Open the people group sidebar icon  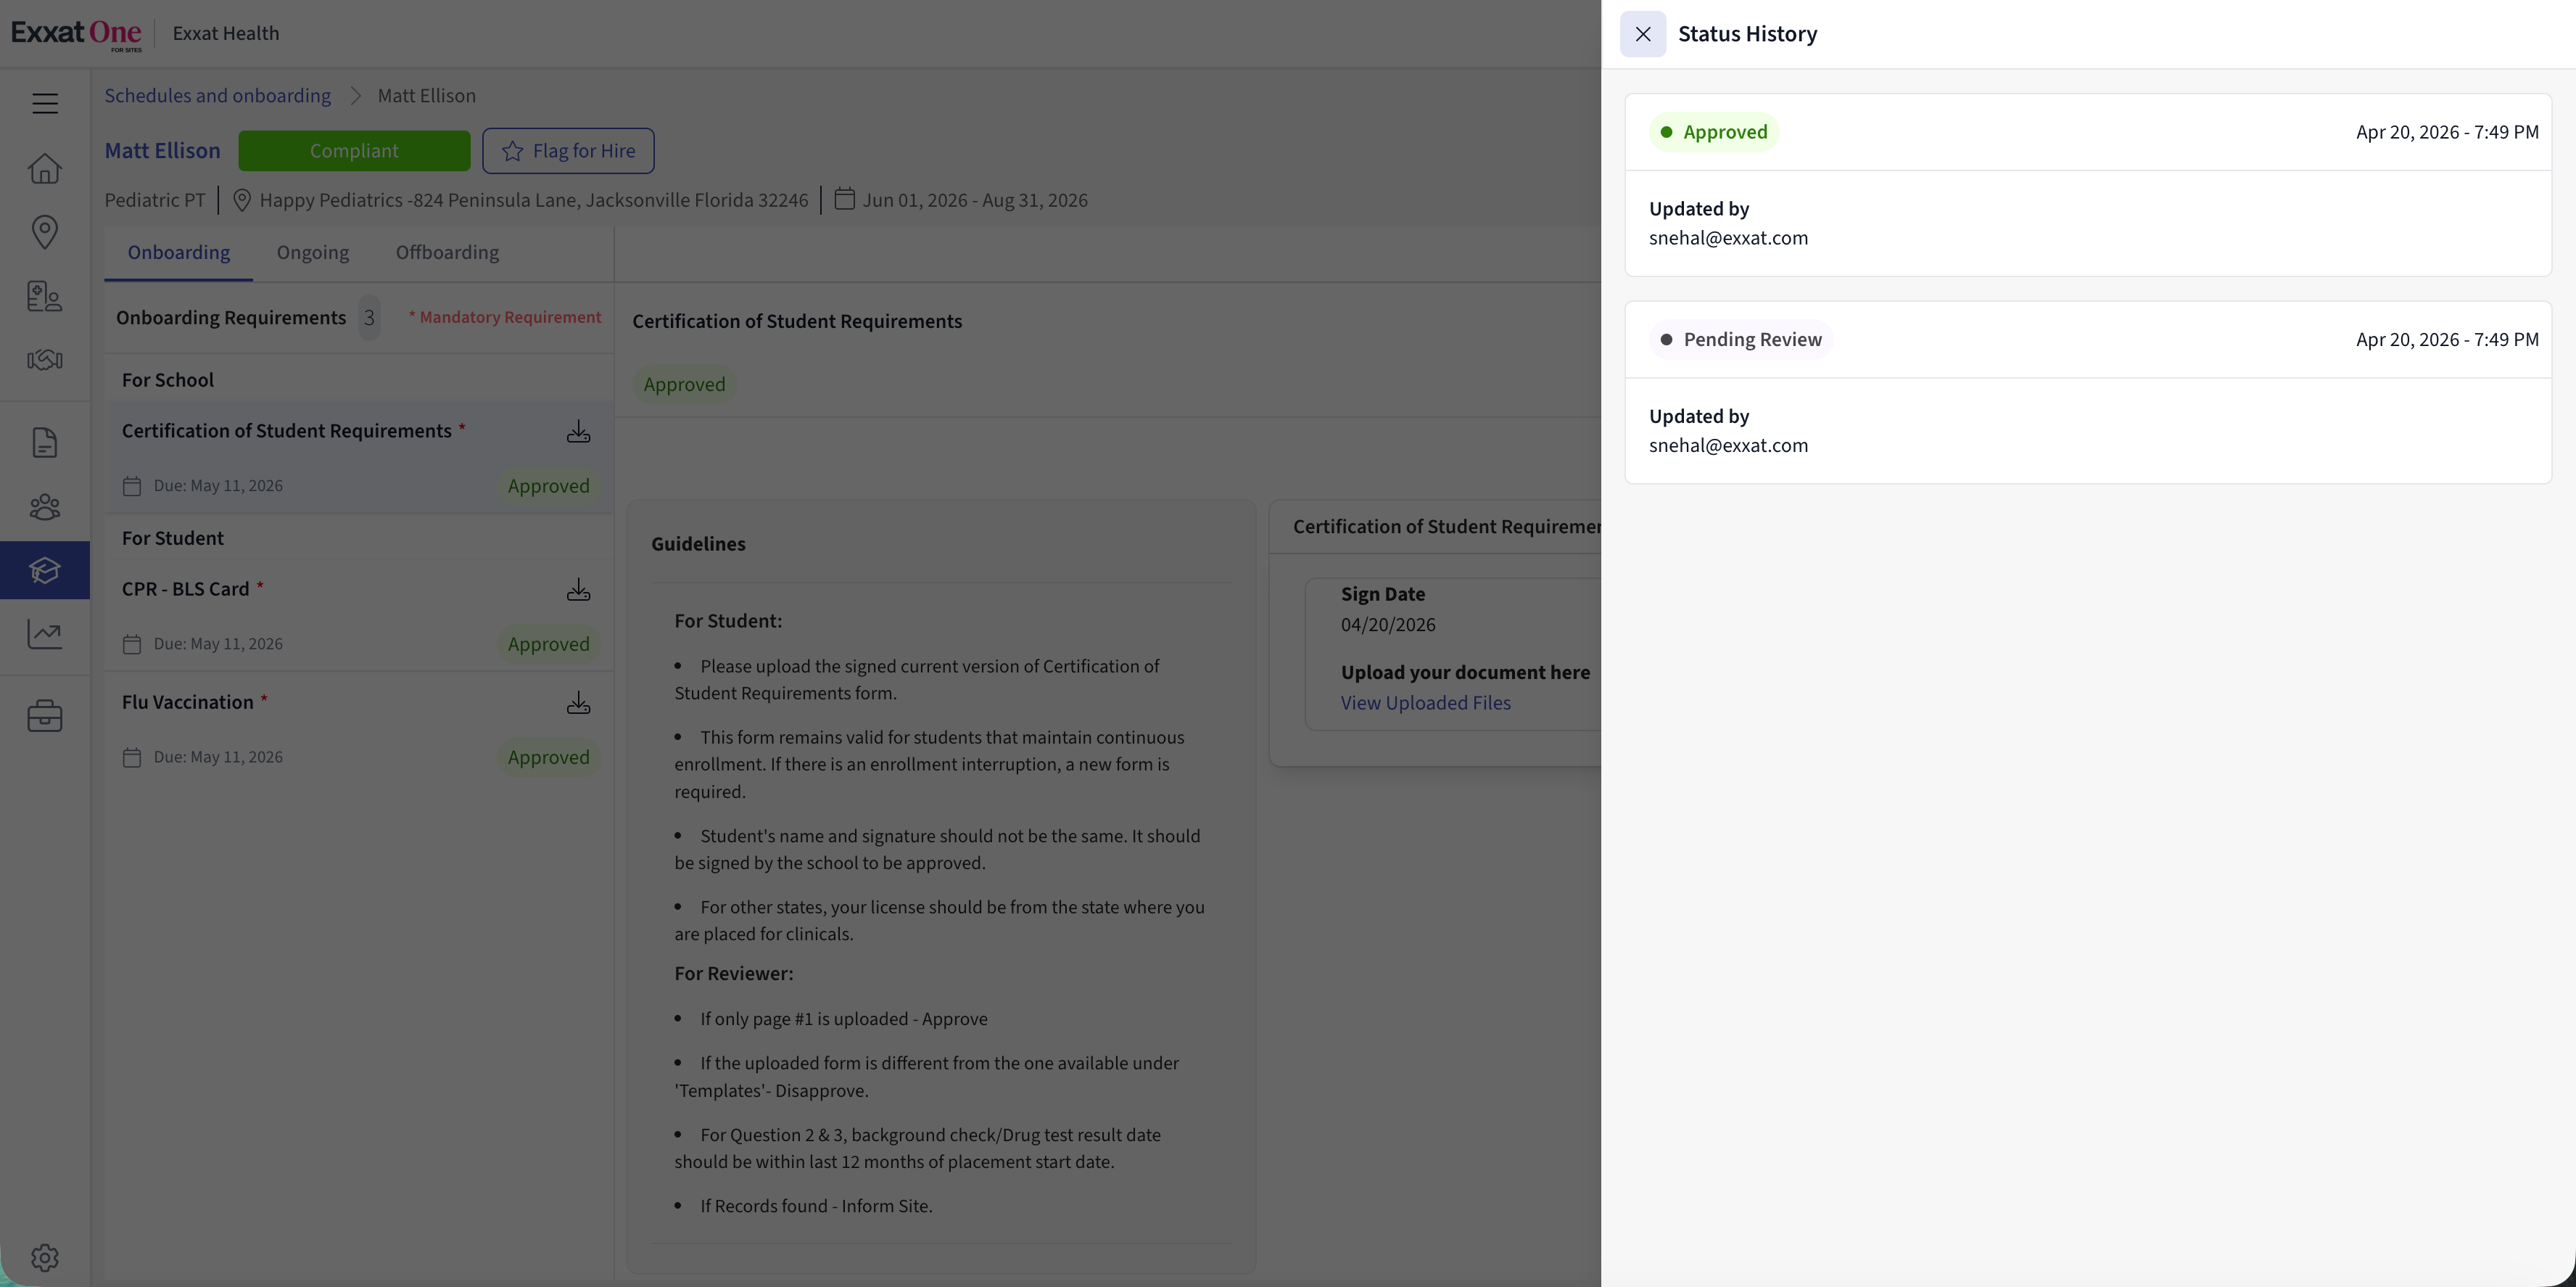45,507
